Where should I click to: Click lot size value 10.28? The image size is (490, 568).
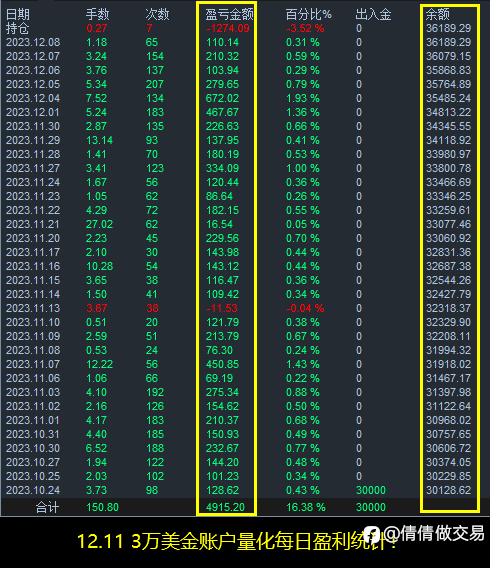click(100, 267)
